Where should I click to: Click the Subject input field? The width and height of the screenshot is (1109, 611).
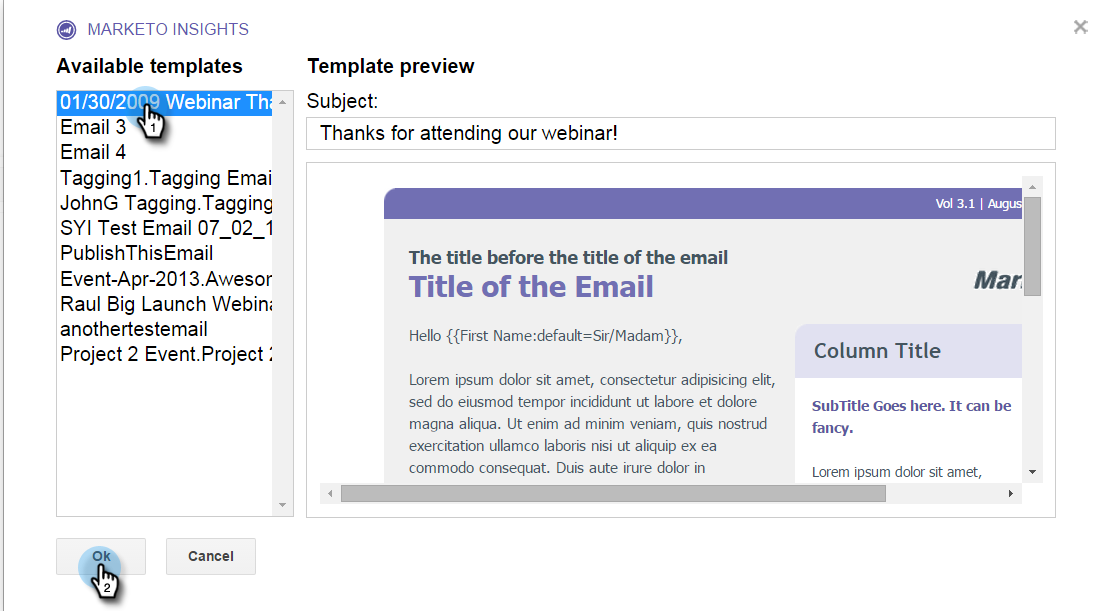tap(680, 133)
